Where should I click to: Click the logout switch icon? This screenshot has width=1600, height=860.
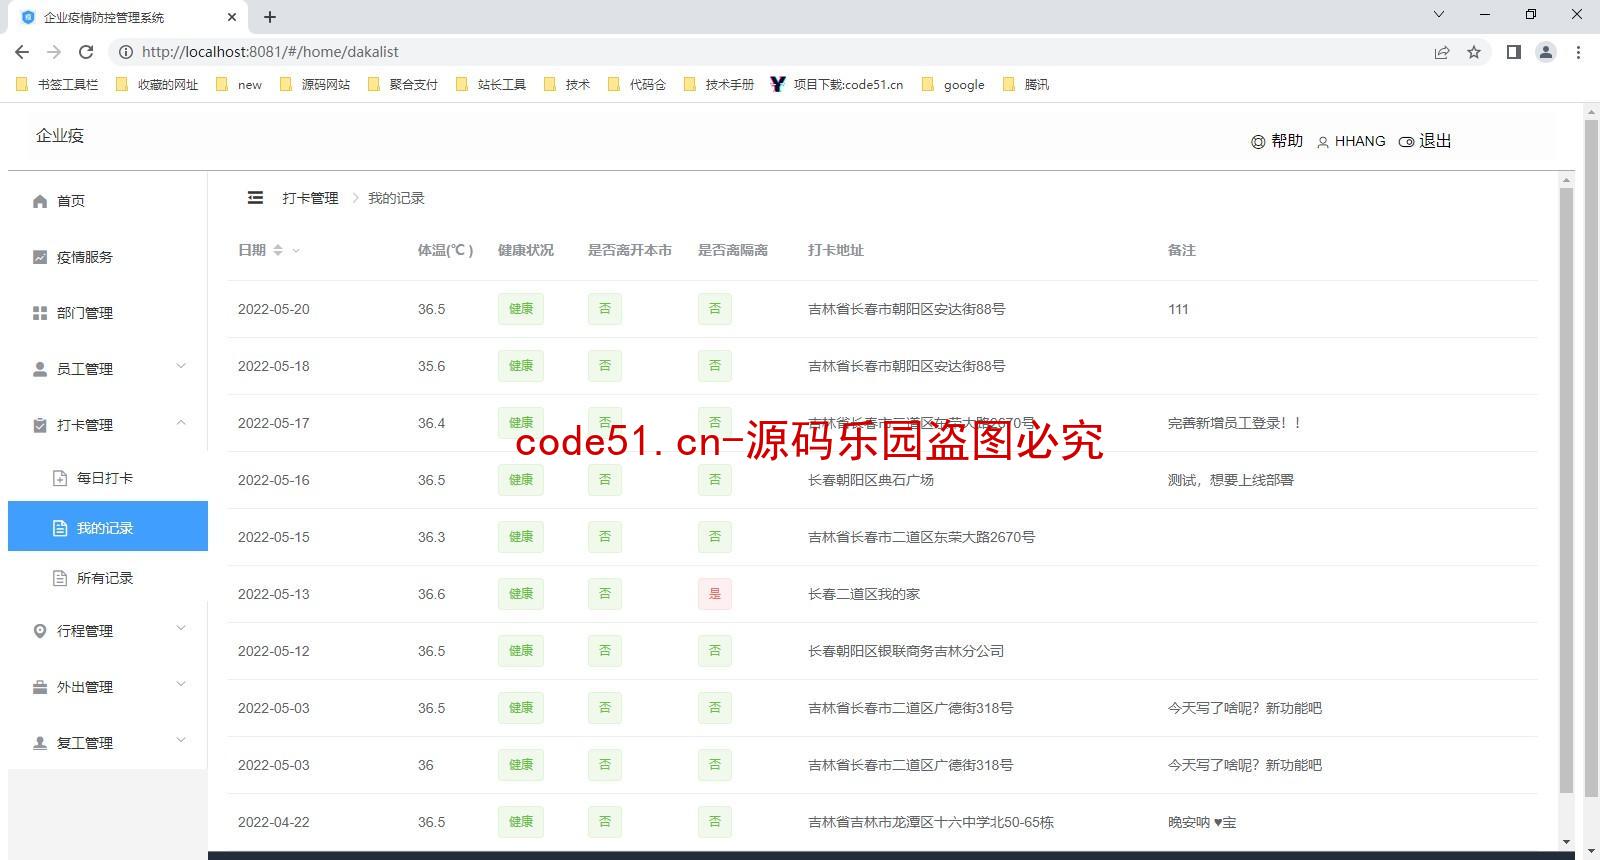[x=1406, y=142]
